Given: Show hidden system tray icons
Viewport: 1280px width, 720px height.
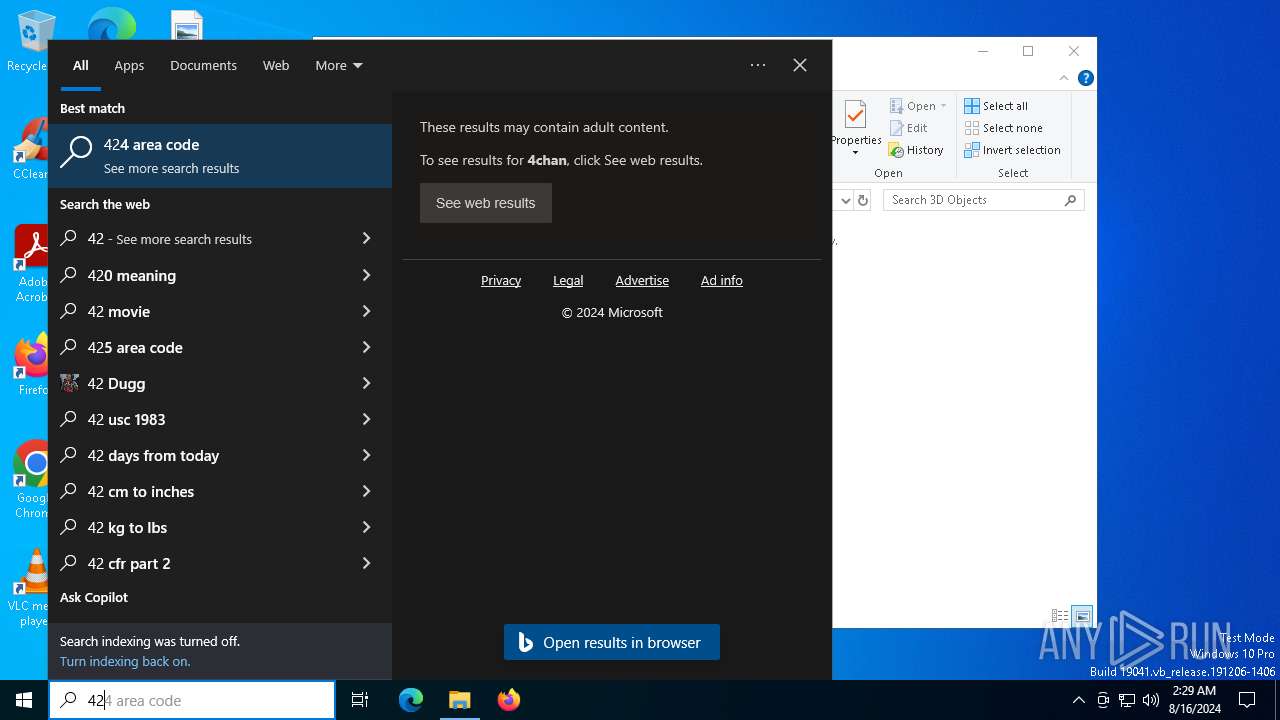Looking at the screenshot, I should tap(1078, 700).
